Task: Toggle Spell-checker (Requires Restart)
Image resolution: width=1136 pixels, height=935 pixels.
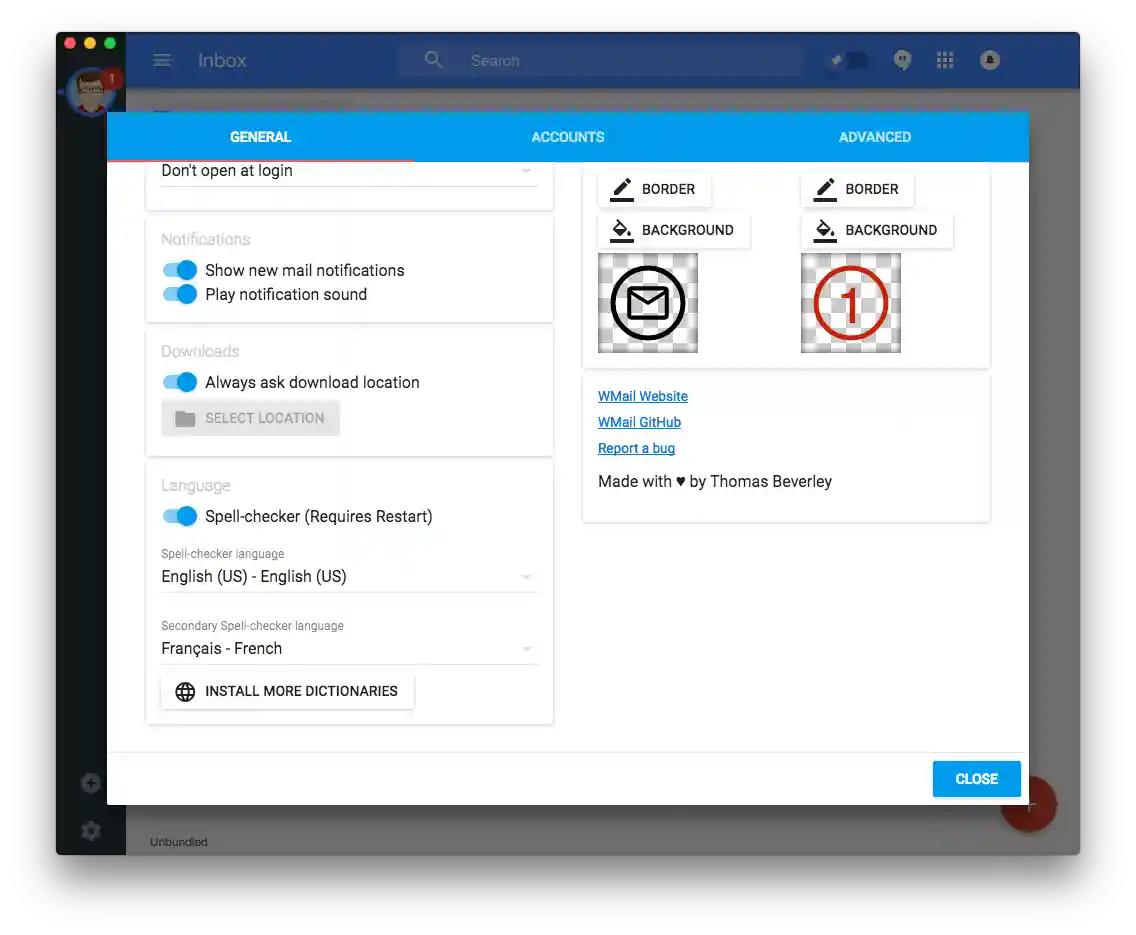Action: [179, 516]
